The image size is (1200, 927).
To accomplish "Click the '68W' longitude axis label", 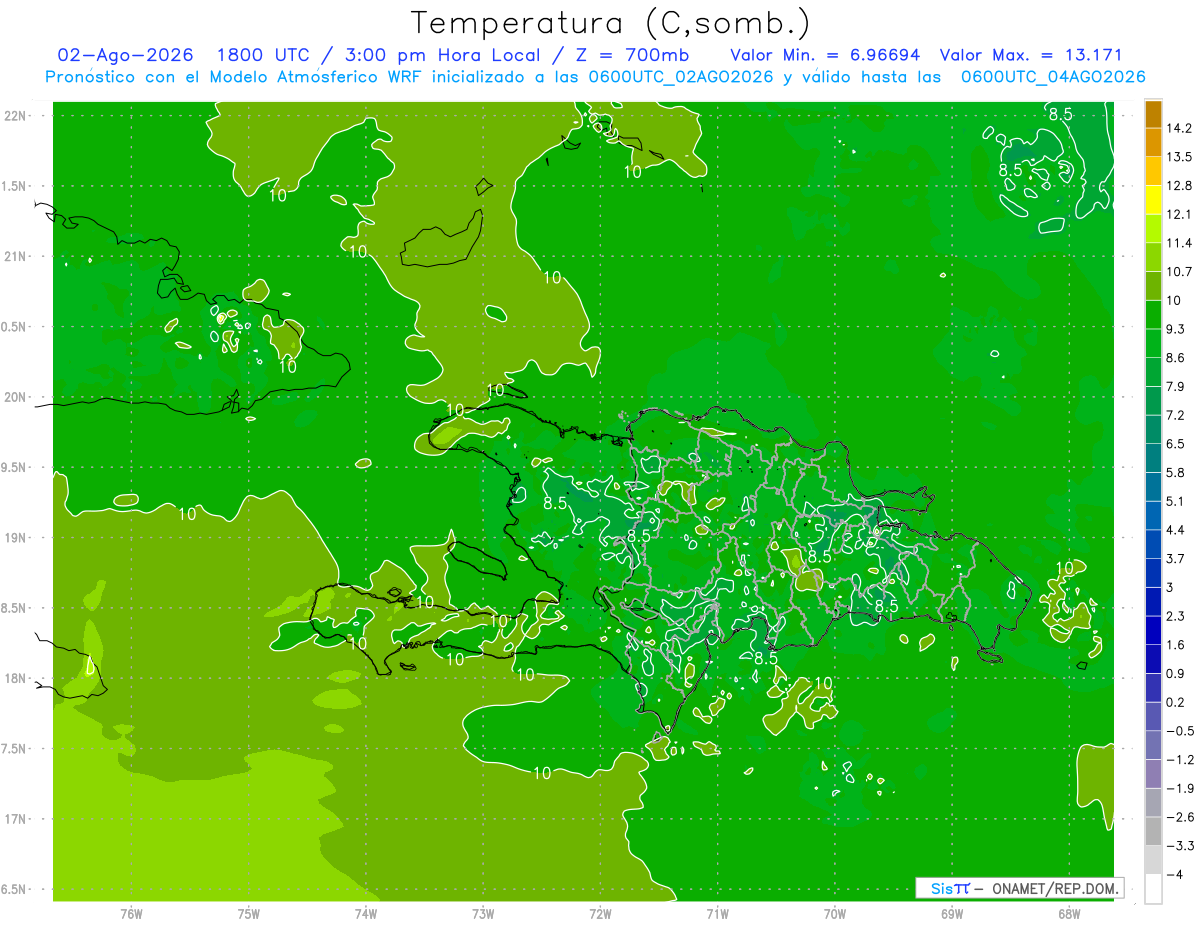I will point(1069,913).
